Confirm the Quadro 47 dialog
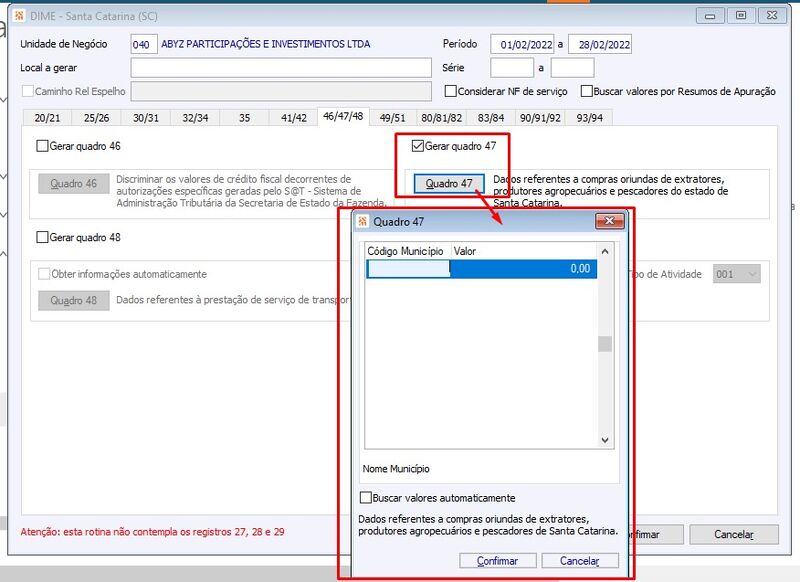Image resolution: width=800 pixels, height=582 pixels. 497,561
